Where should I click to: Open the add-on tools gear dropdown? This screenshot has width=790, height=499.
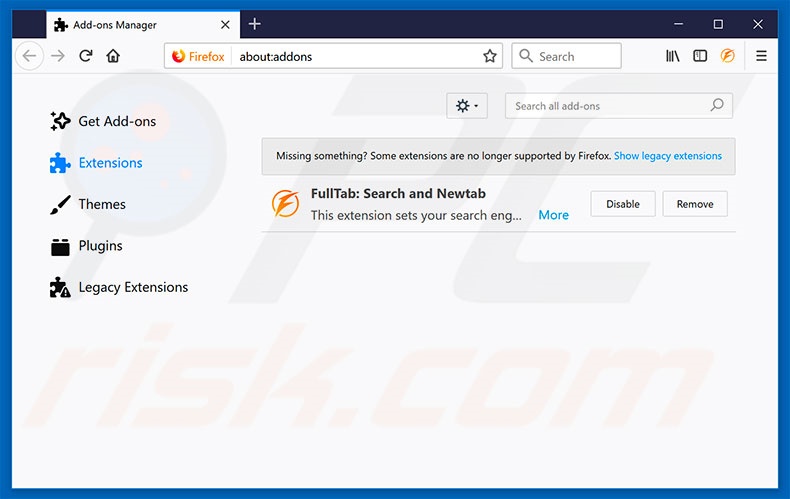pyautogui.click(x=467, y=106)
